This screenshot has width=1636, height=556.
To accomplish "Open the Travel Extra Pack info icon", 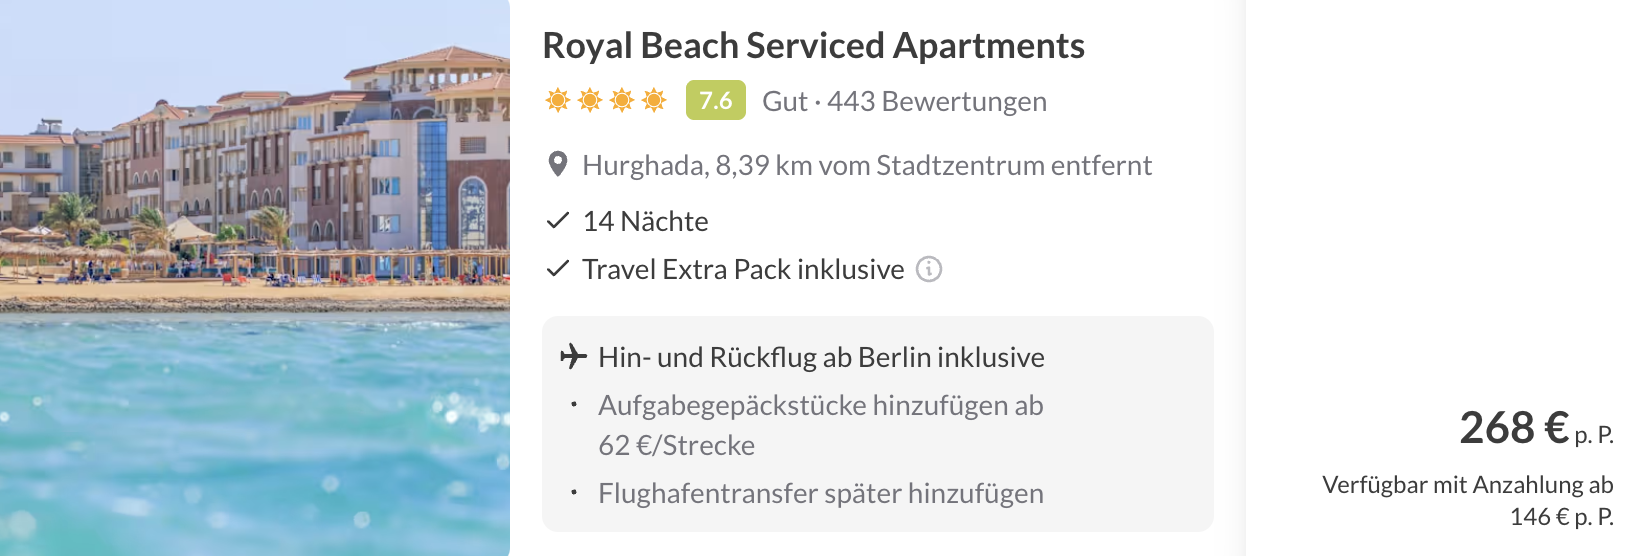I will 929,269.
